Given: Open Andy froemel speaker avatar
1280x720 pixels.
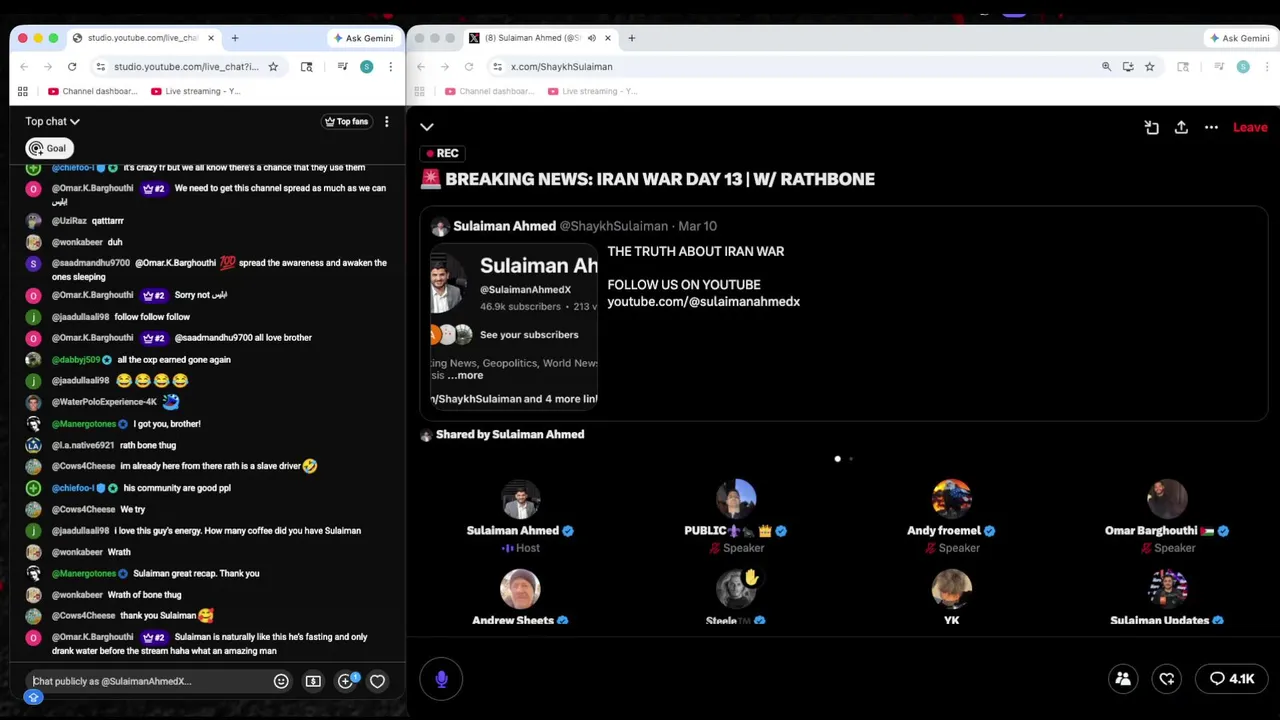Looking at the screenshot, I should point(951,498).
